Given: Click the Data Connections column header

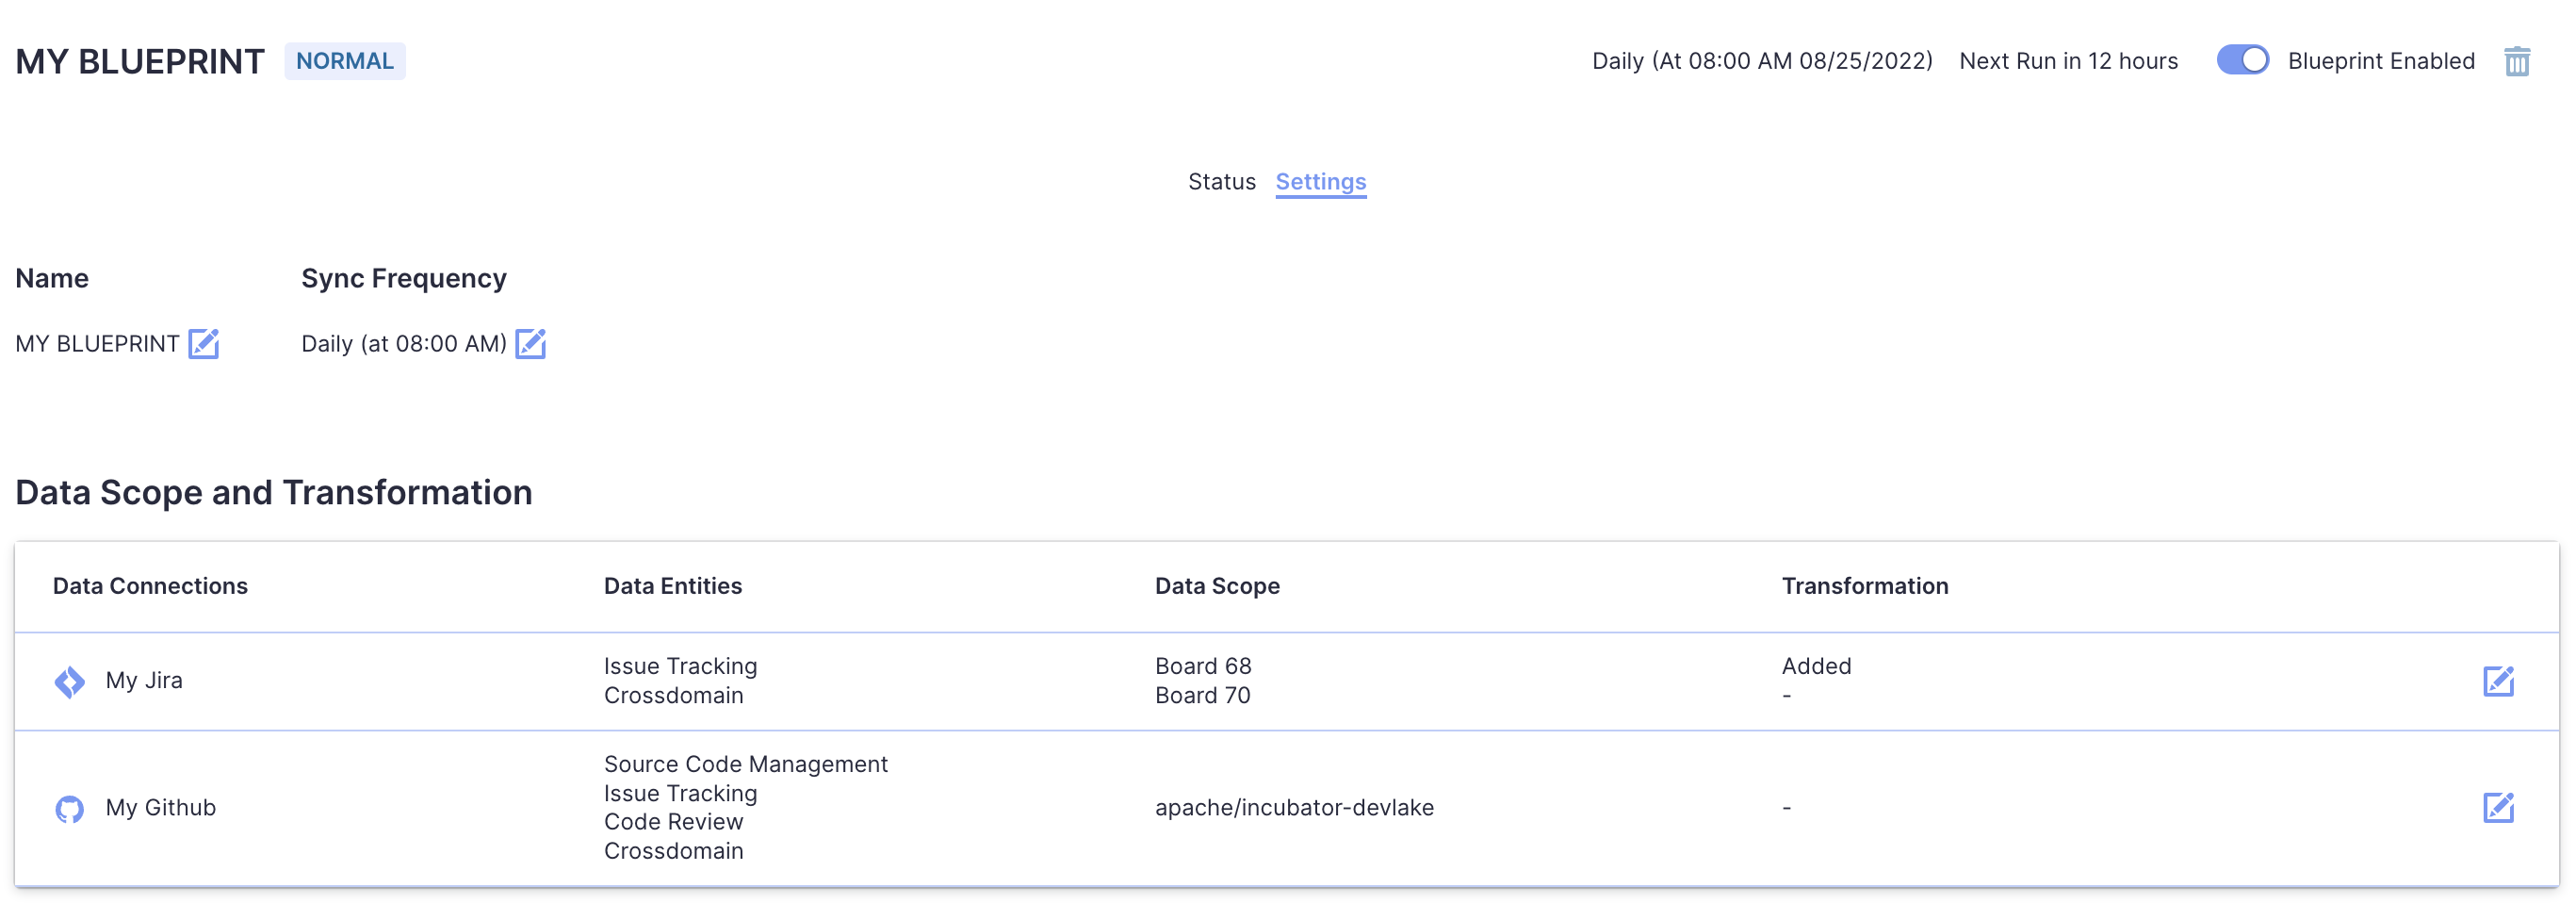Looking at the screenshot, I should click(x=150, y=586).
